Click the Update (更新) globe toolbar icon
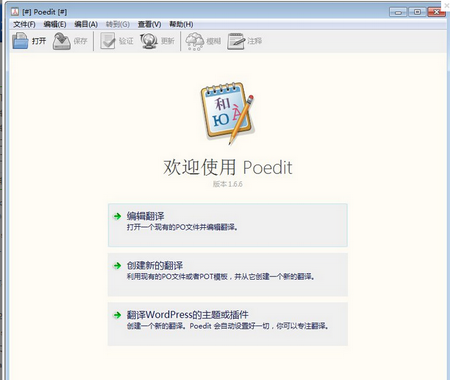Viewport: 450px width, 380px height. click(x=149, y=41)
